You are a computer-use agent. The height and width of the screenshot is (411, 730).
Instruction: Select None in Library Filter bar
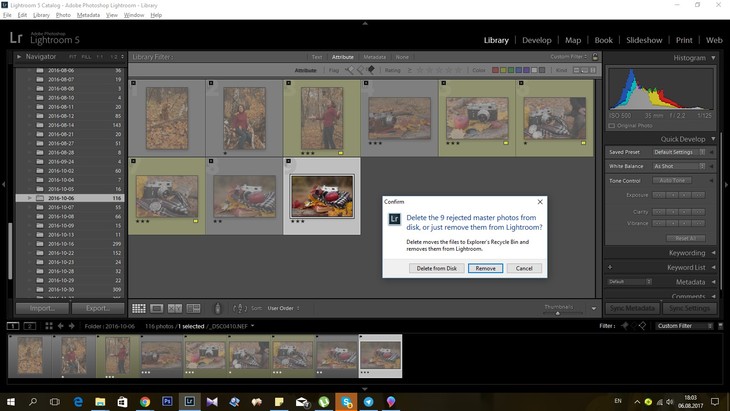point(402,57)
